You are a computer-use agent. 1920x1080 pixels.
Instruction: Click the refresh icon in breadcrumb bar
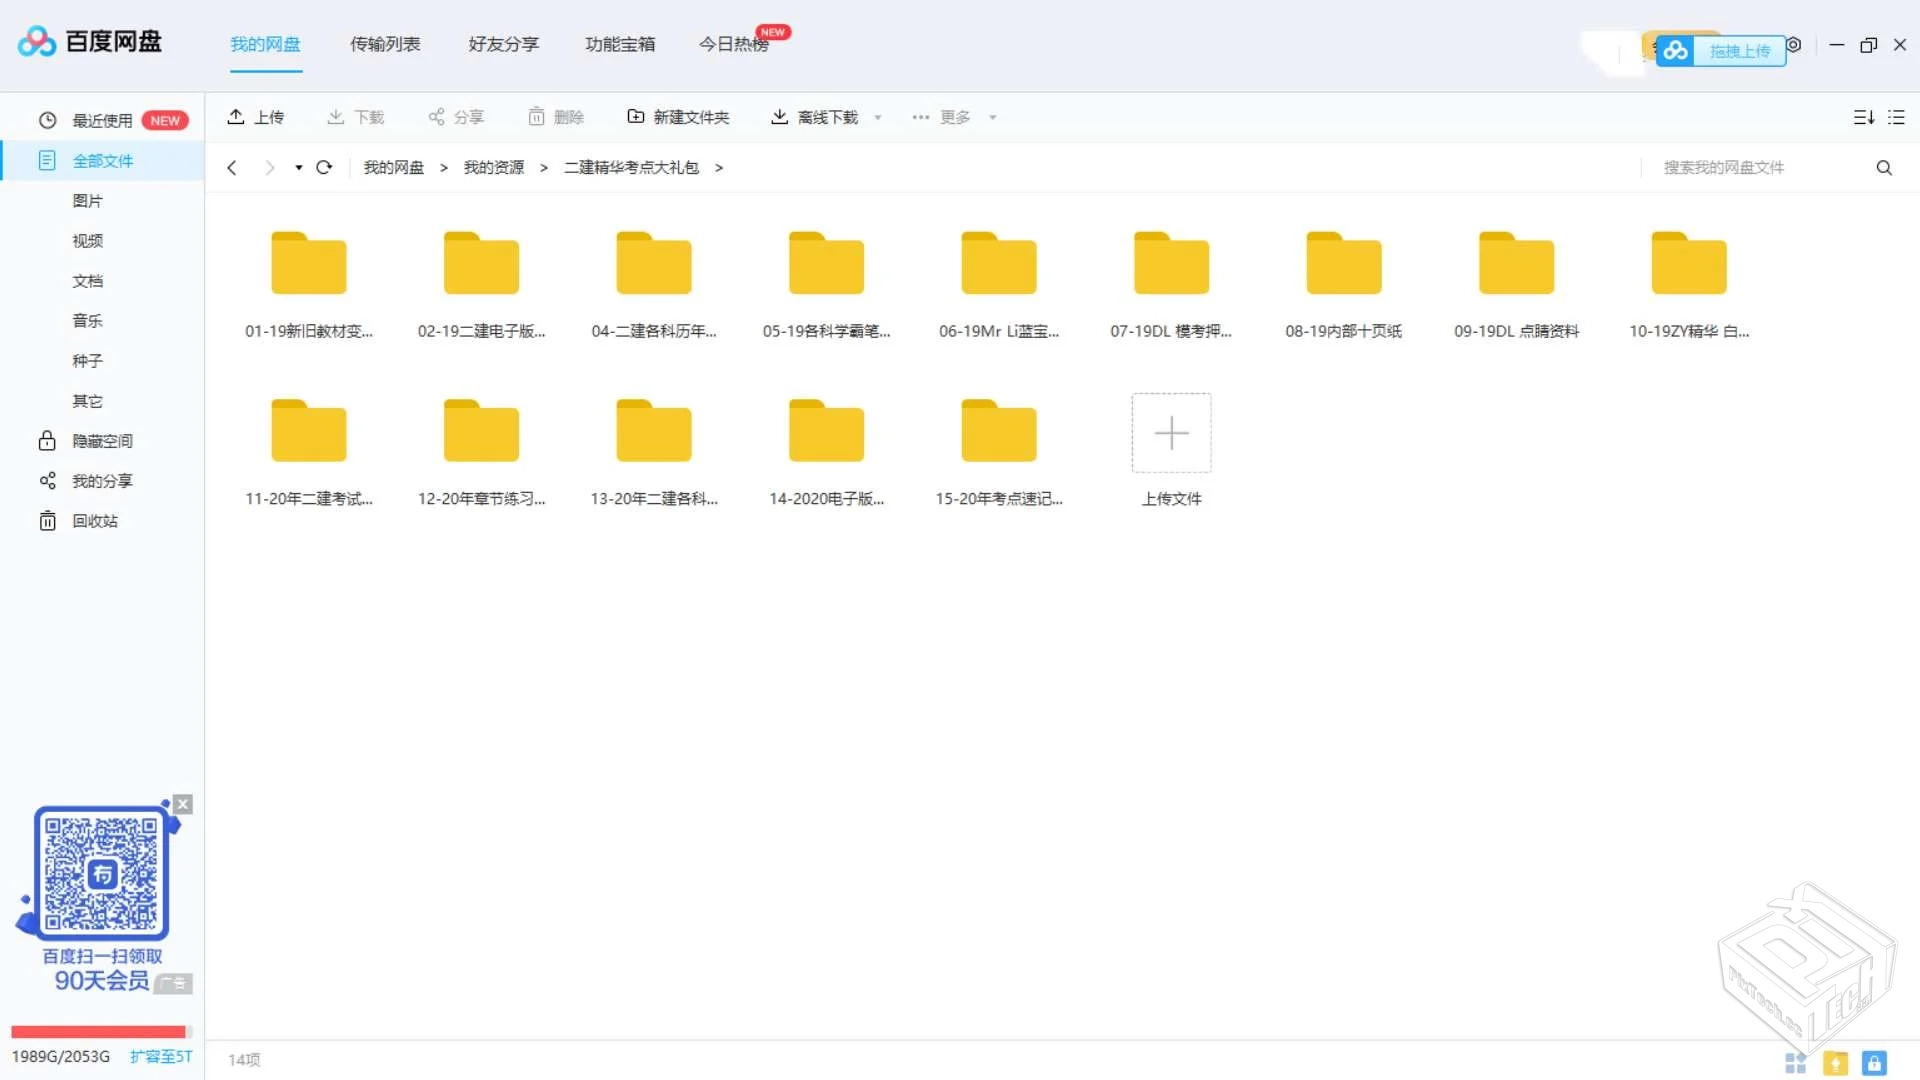323,167
